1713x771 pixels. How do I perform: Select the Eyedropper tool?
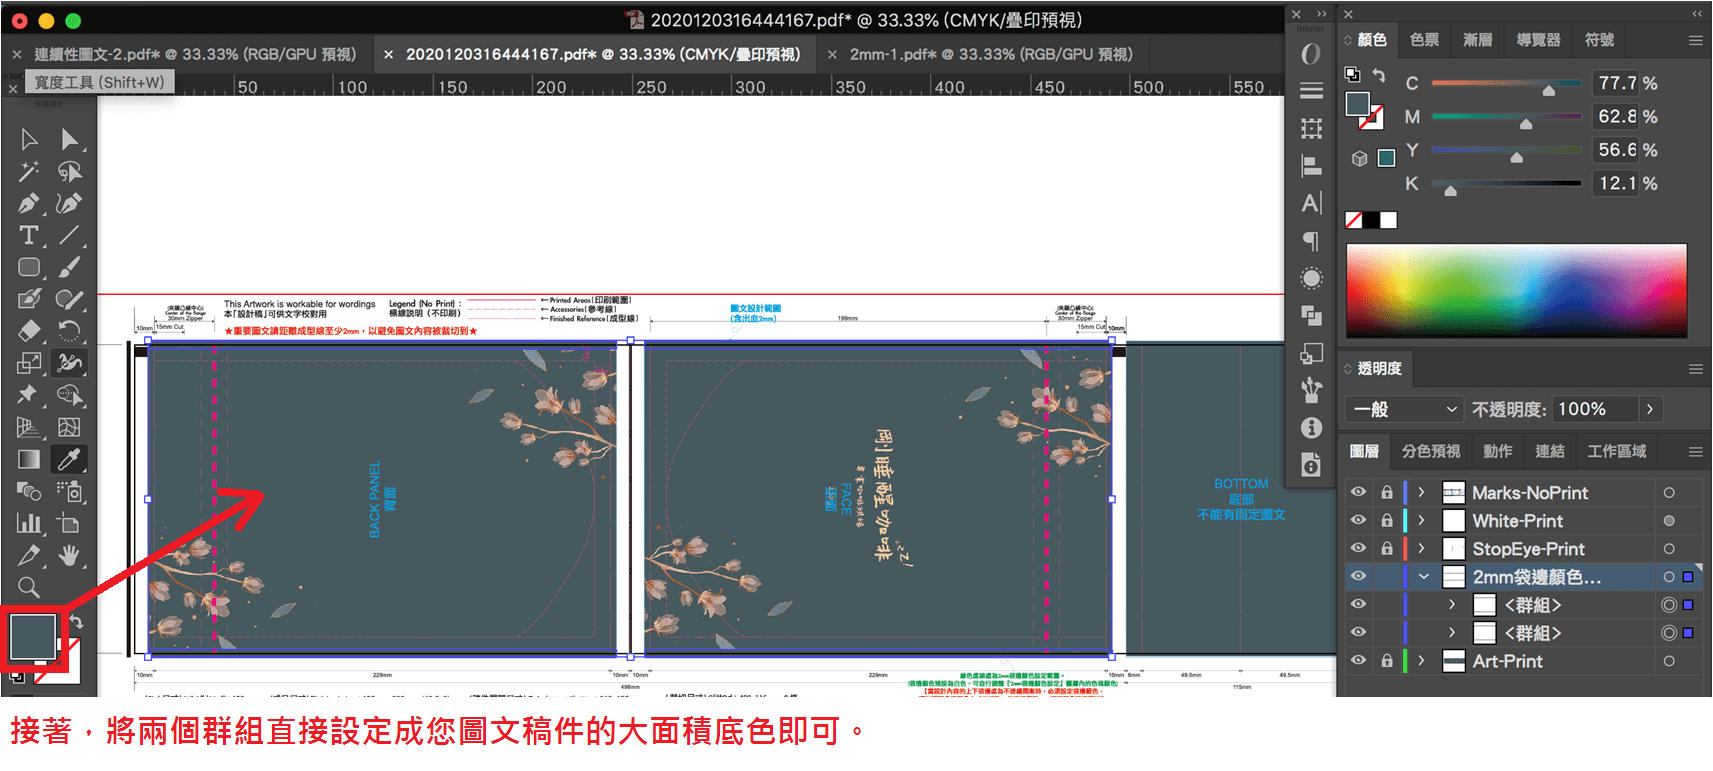point(69,459)
